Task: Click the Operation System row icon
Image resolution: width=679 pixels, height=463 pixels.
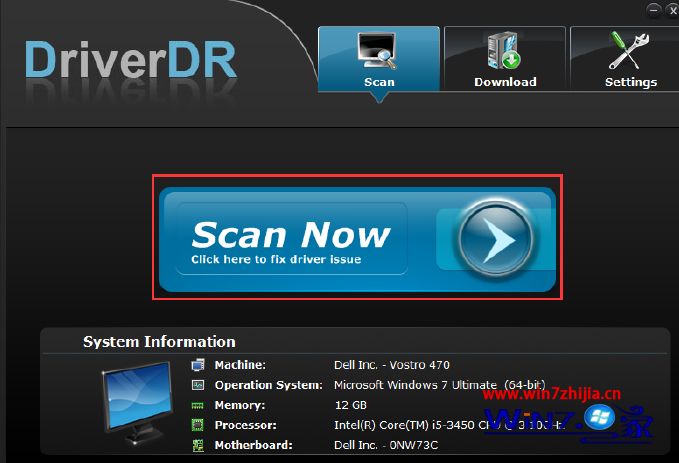Action: coord(198,385)
